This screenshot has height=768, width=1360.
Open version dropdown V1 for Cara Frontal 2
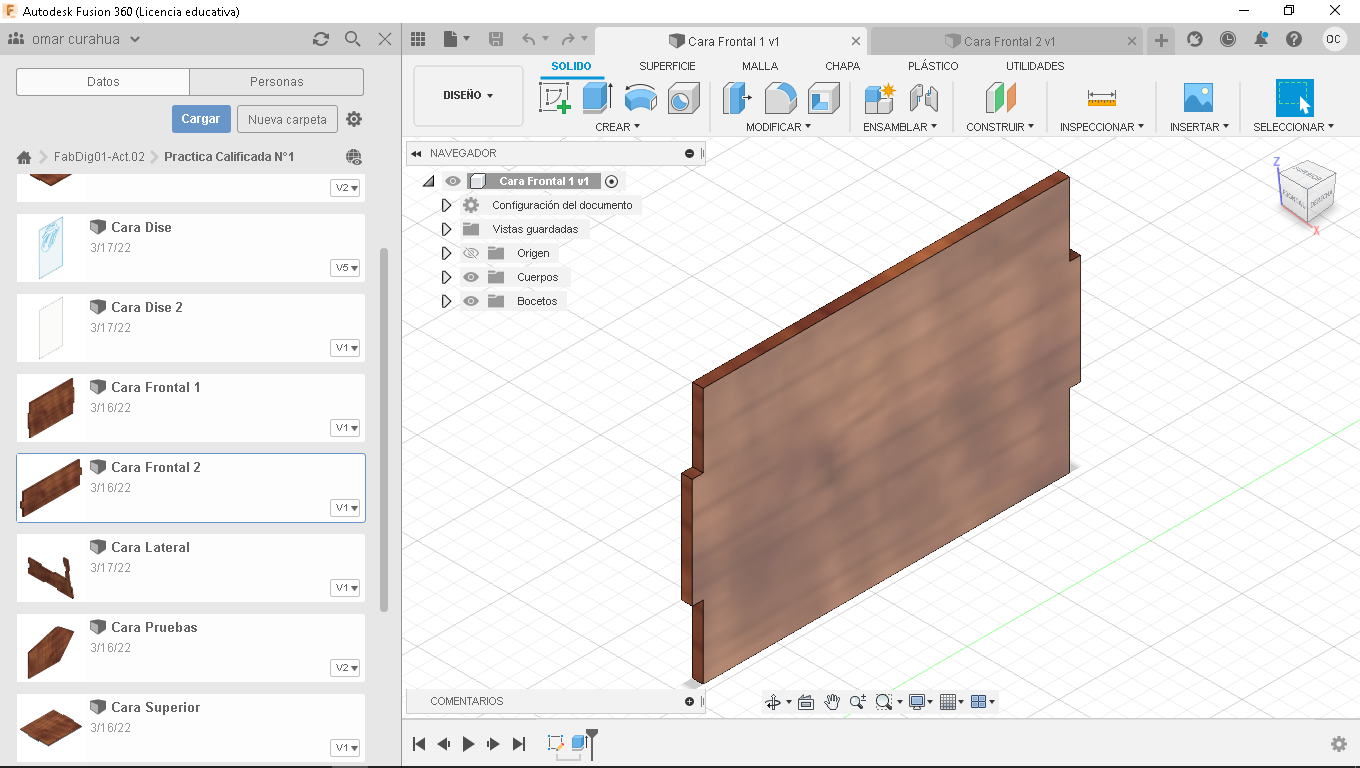click(x=346, y=508)
